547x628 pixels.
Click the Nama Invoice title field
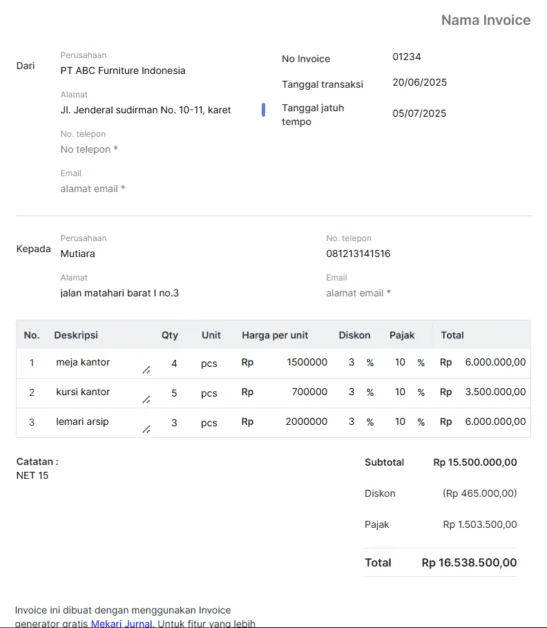click(486, 20)
